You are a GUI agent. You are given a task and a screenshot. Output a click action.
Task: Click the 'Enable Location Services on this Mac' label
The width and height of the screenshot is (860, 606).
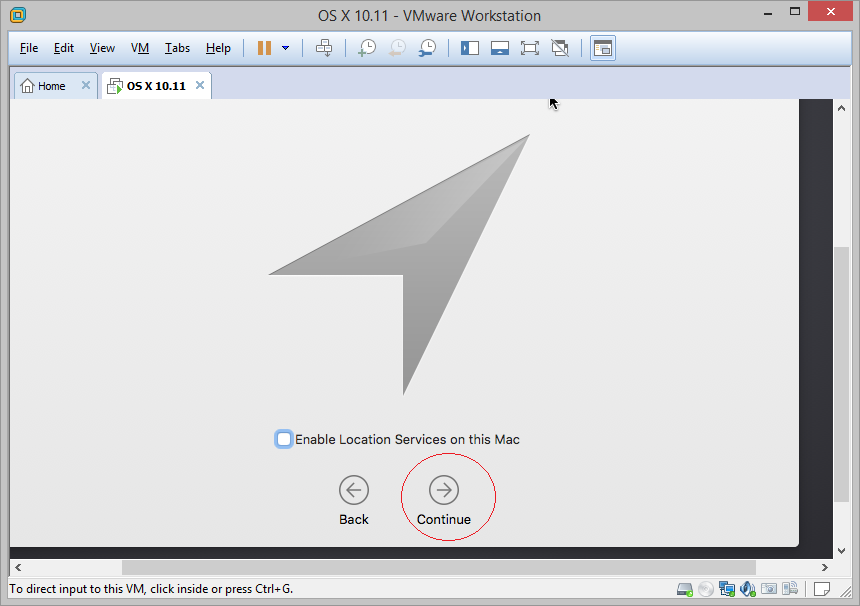[x=408, y=439]
